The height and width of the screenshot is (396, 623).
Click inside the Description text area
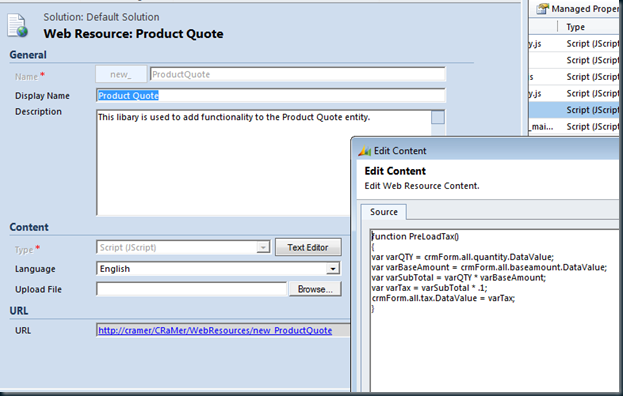tap(263, 163)
